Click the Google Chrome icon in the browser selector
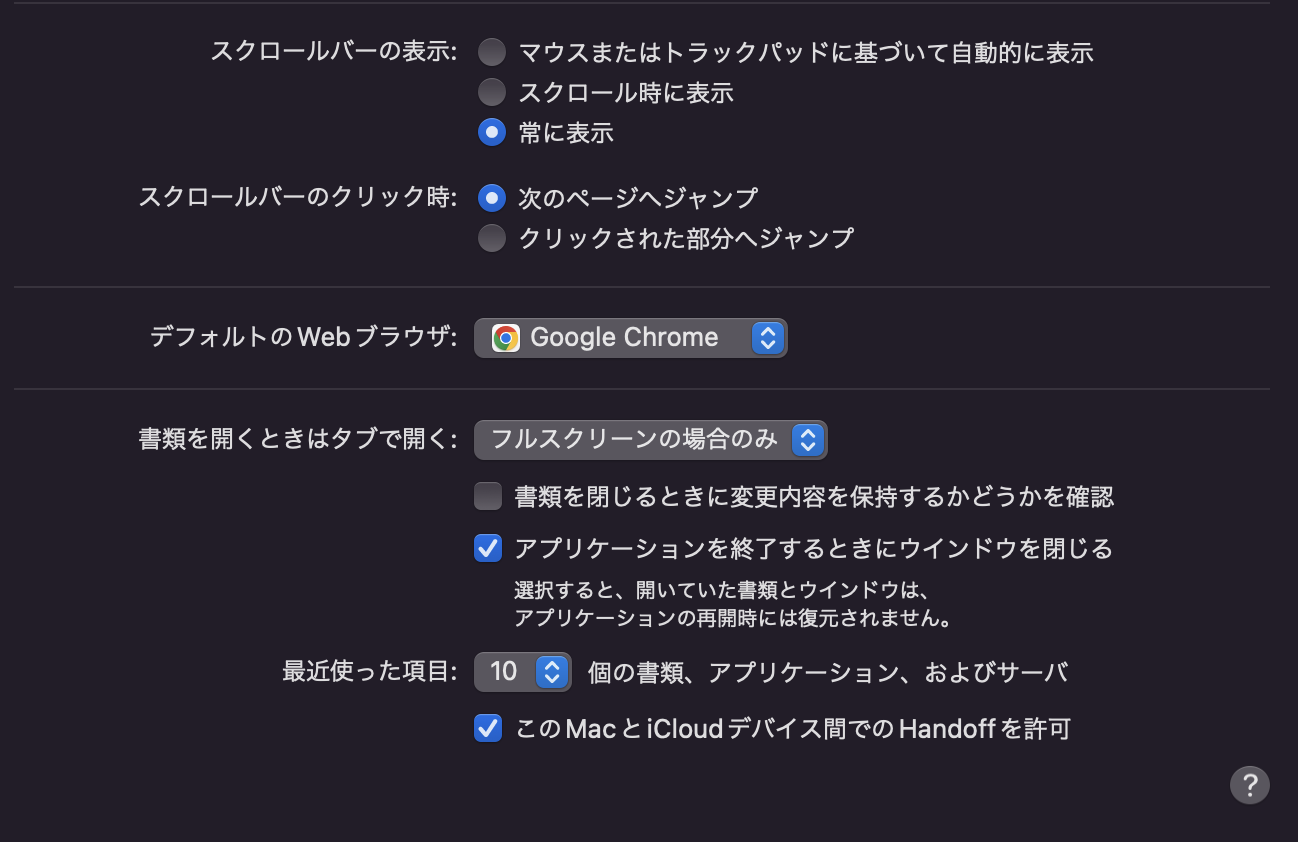1298x842 pixels. pyautogui.click(x=505, y=337)
